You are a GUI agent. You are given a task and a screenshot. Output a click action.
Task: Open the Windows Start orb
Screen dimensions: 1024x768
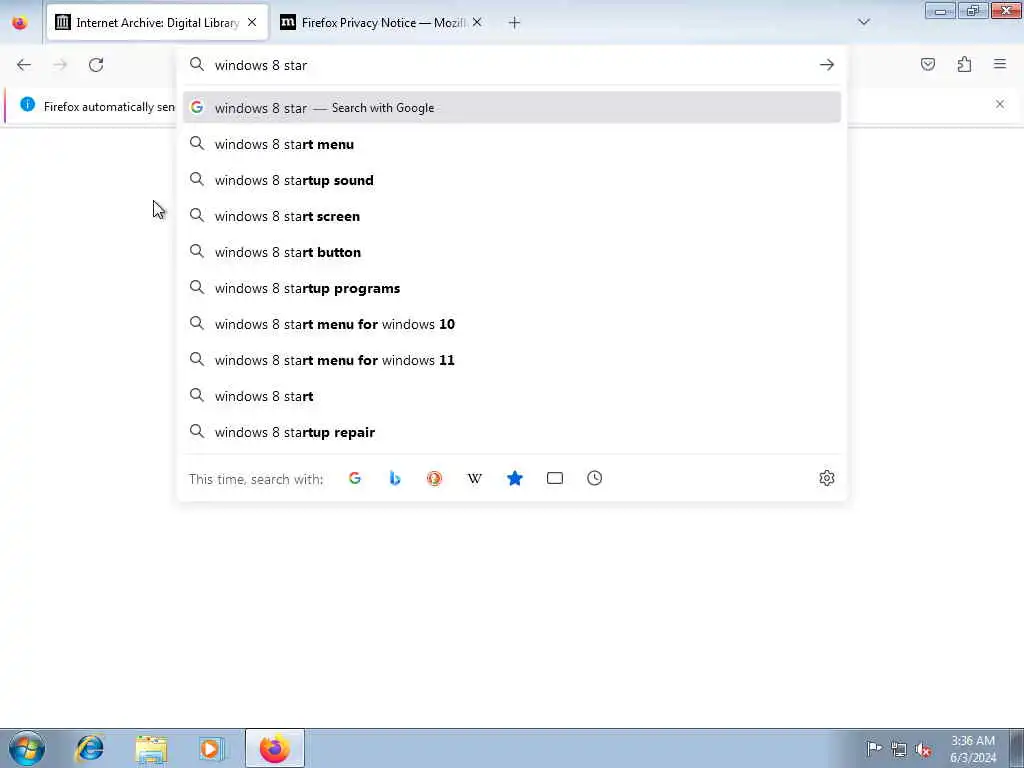[x=27, y=748]
